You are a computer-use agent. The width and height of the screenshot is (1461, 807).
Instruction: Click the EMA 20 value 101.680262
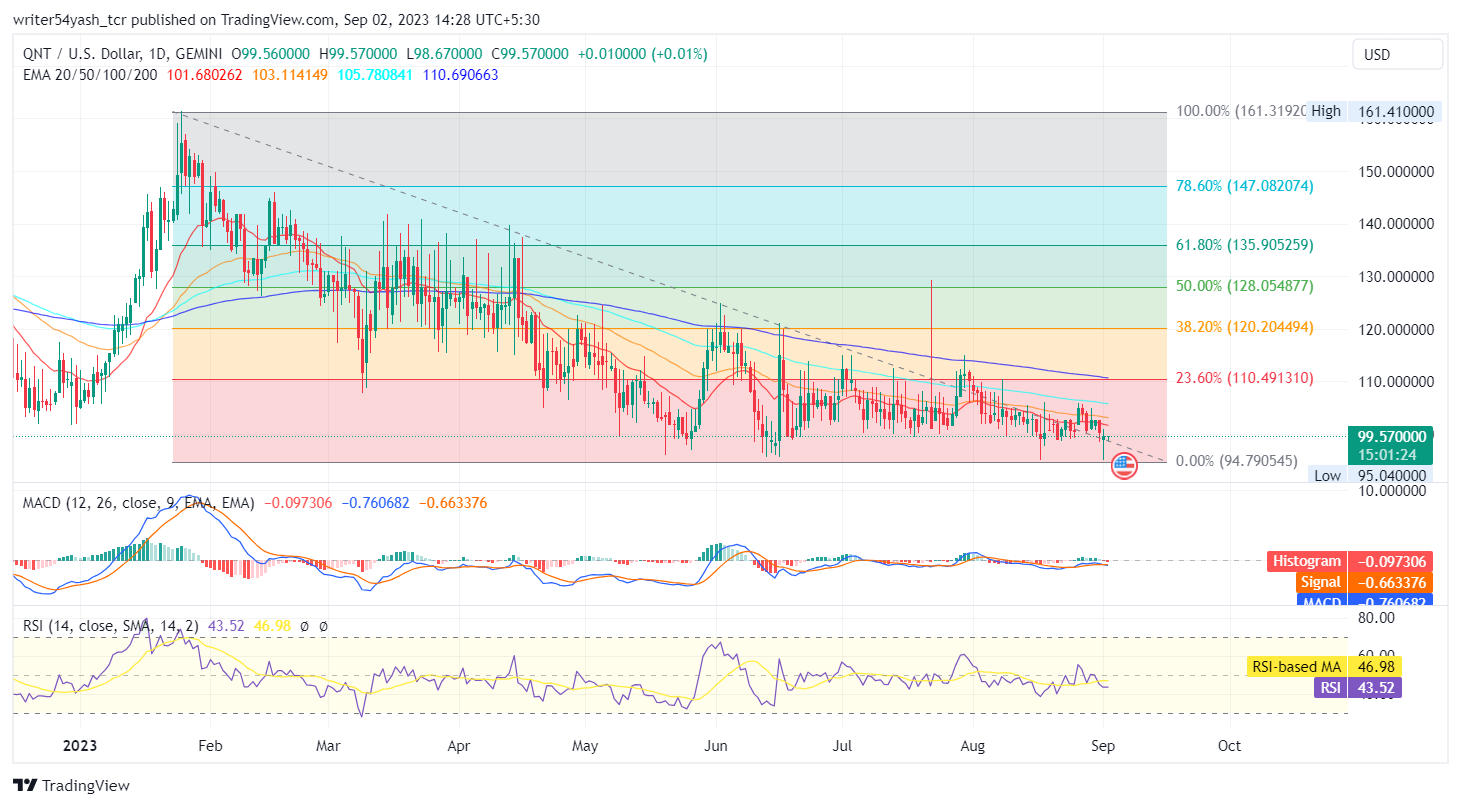point(207,75)
